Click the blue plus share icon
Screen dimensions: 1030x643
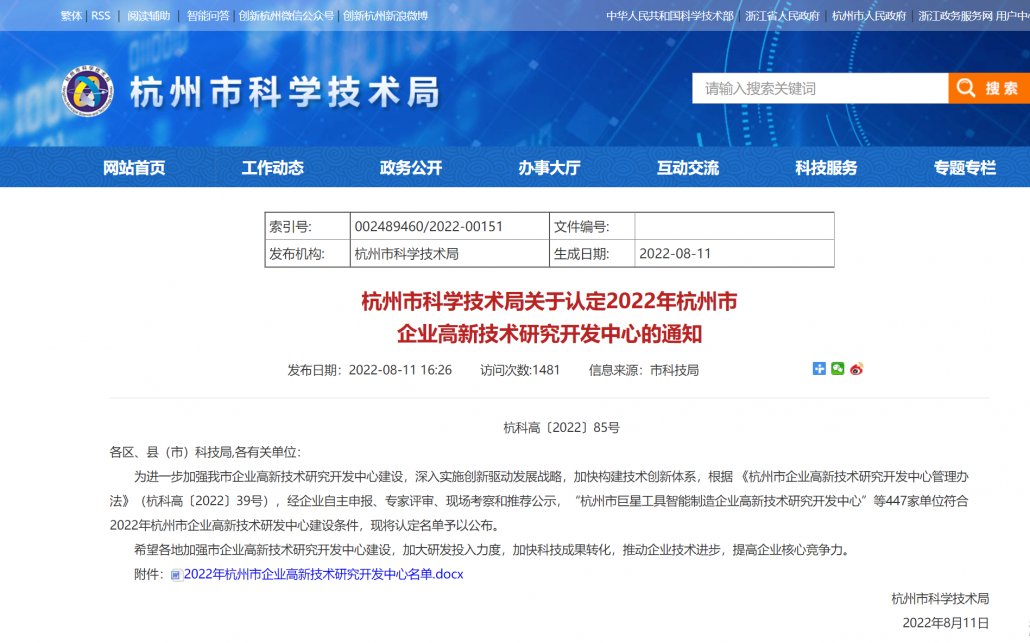(820, 369)
